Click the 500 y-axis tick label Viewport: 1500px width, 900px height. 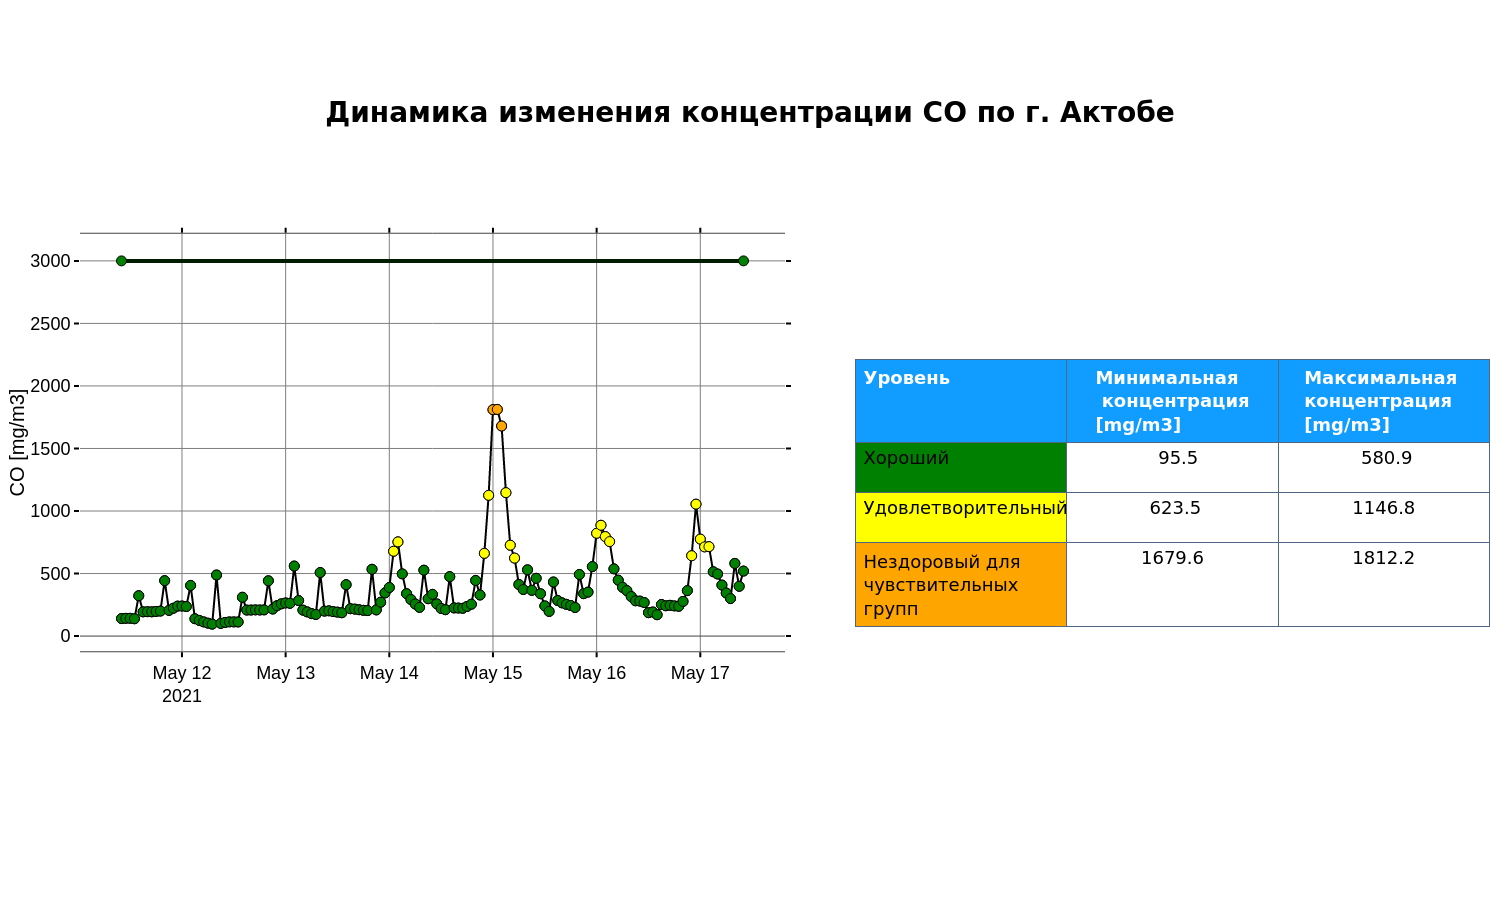55,574
